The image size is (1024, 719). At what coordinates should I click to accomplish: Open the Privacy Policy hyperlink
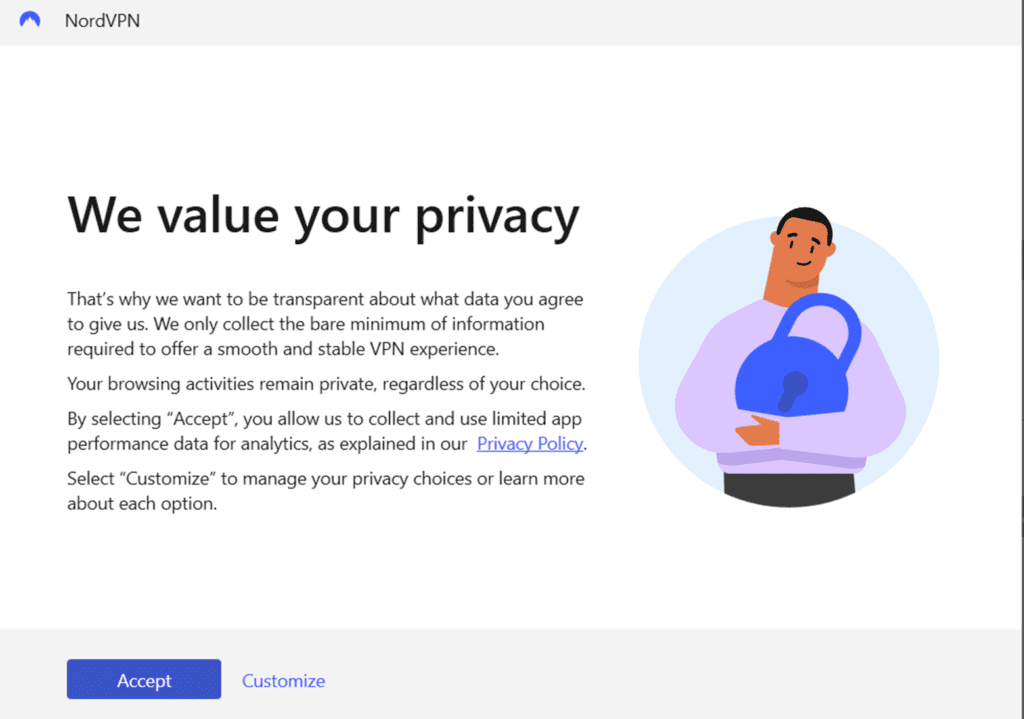pyautogui.click(x=530, y=444)
